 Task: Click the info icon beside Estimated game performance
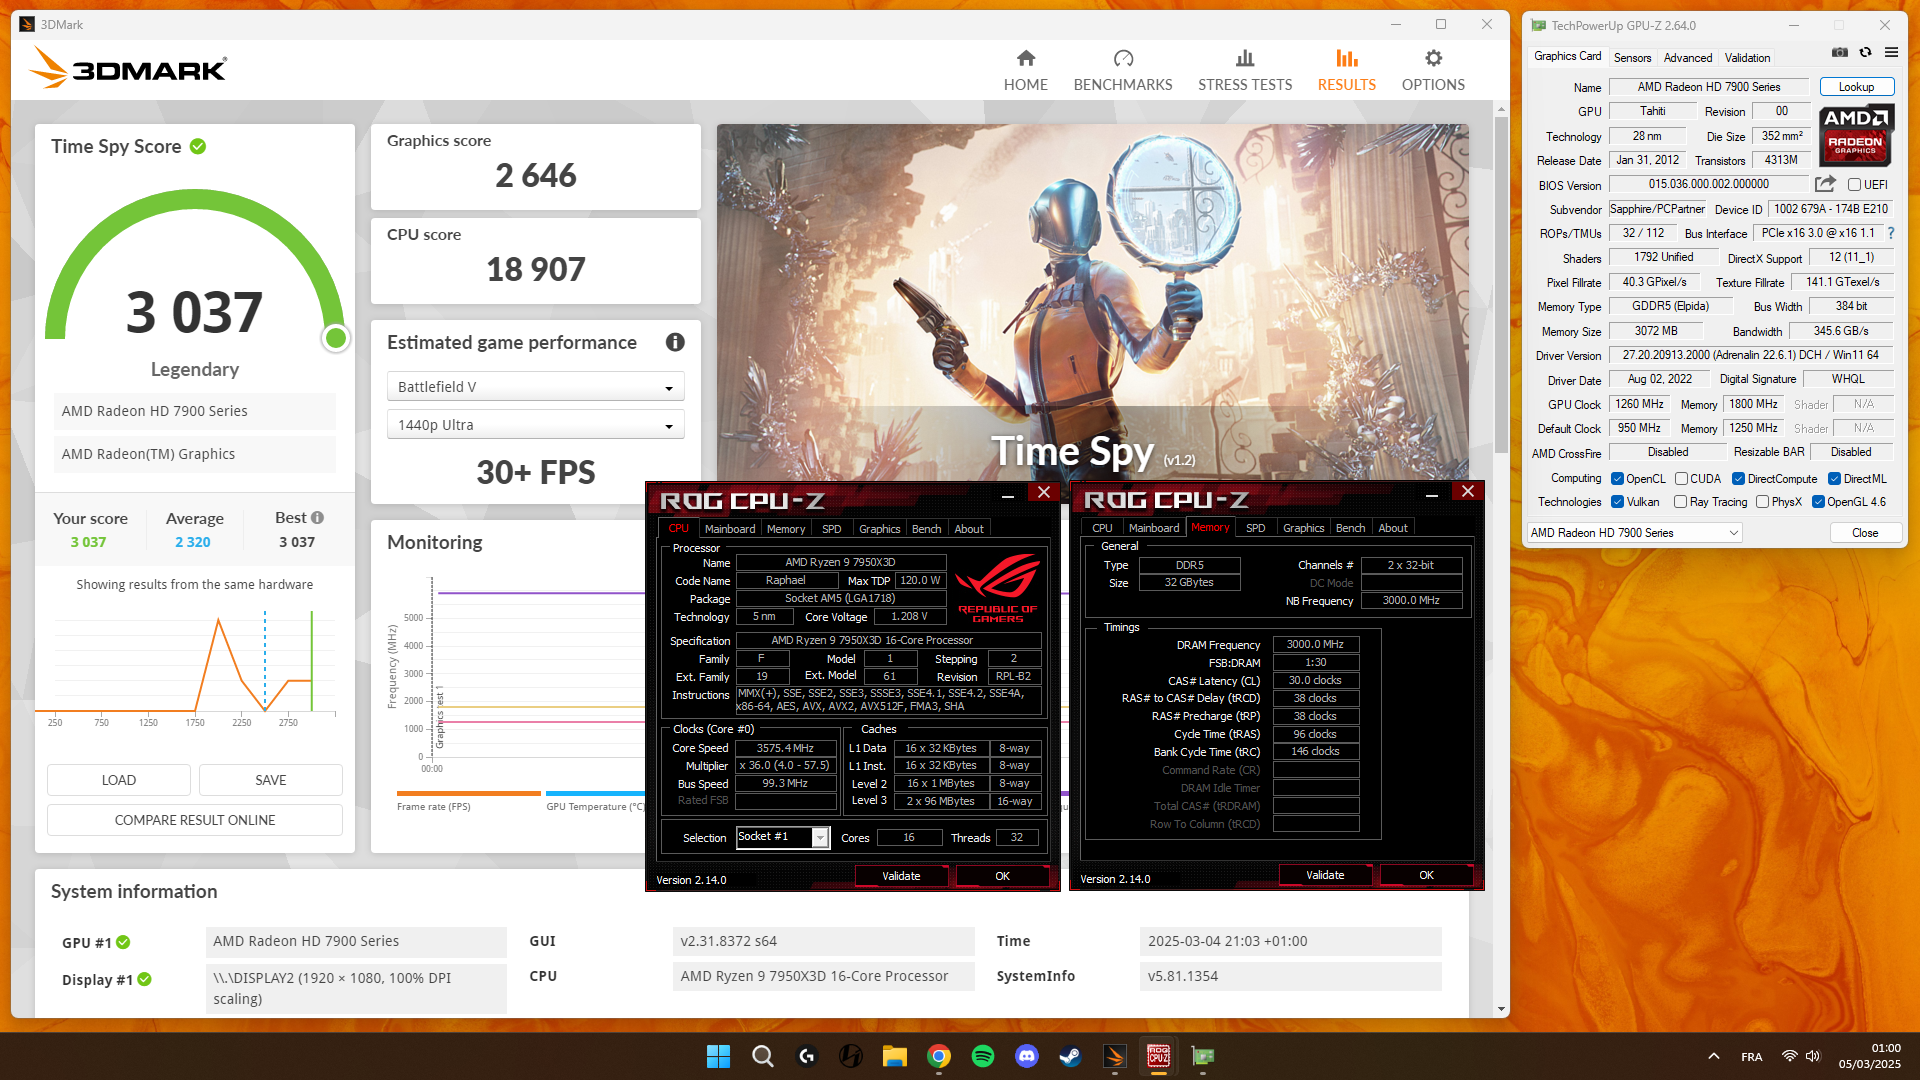675,342
